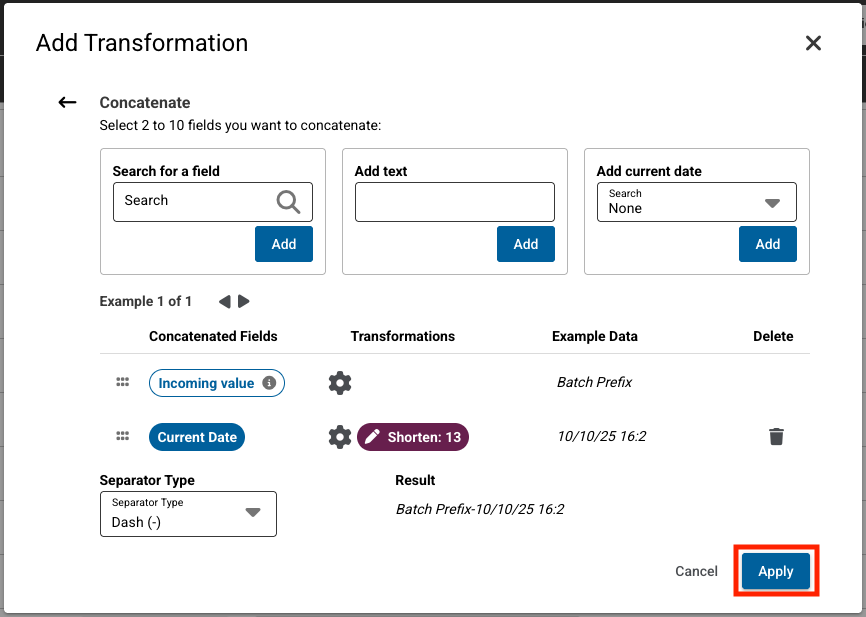Screen dimensions: 866x617
Task: Apply the transformation
Action: coord(775,571)
